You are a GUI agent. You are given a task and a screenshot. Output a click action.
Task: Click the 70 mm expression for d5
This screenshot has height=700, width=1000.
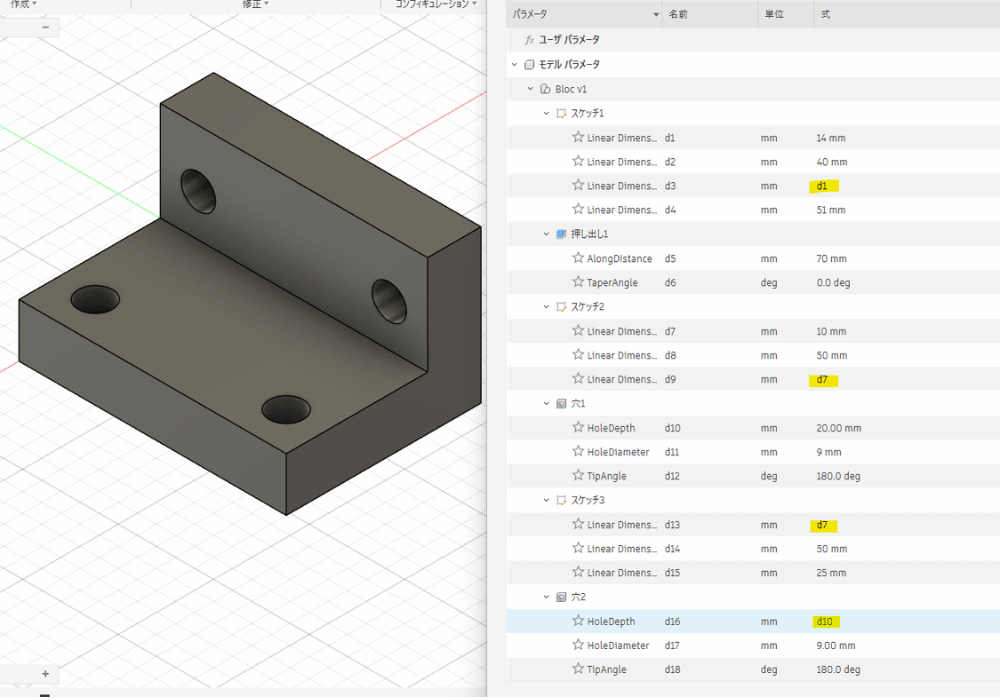831,258
